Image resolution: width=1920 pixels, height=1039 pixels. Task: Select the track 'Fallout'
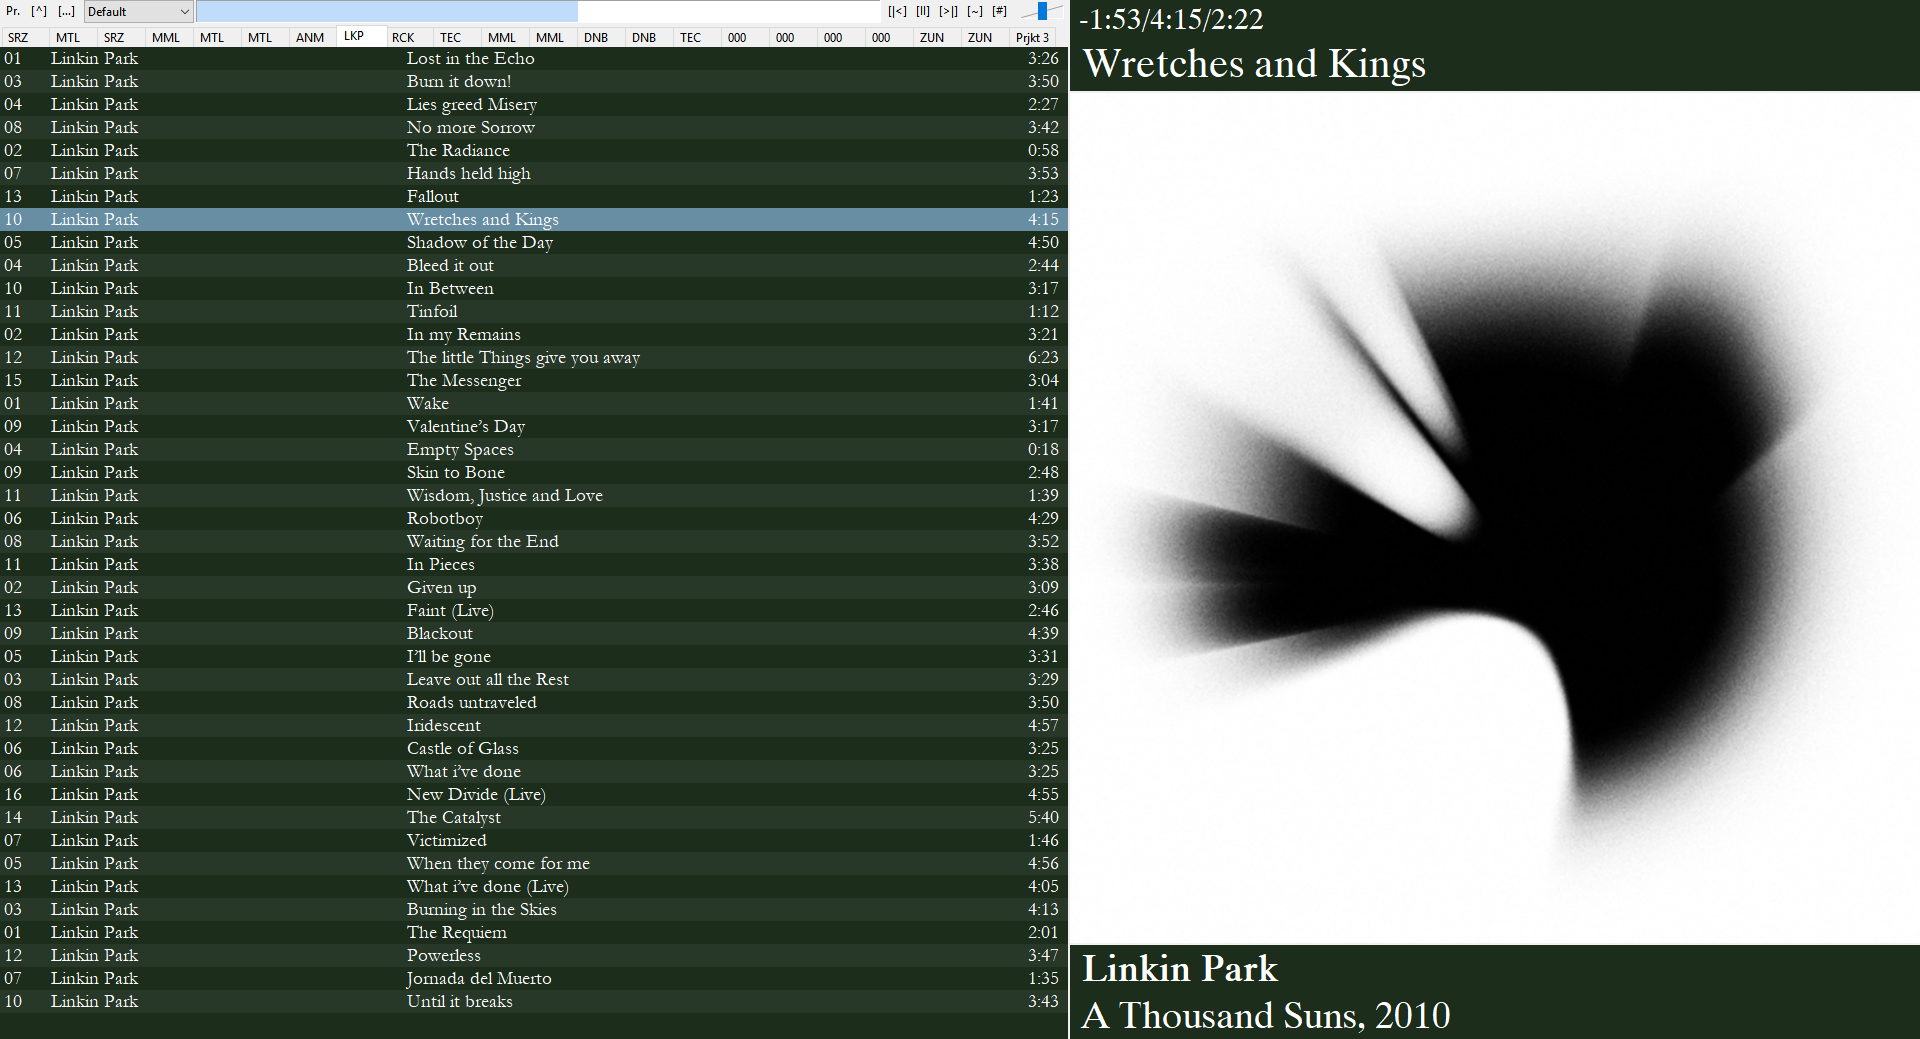[534, 196]
